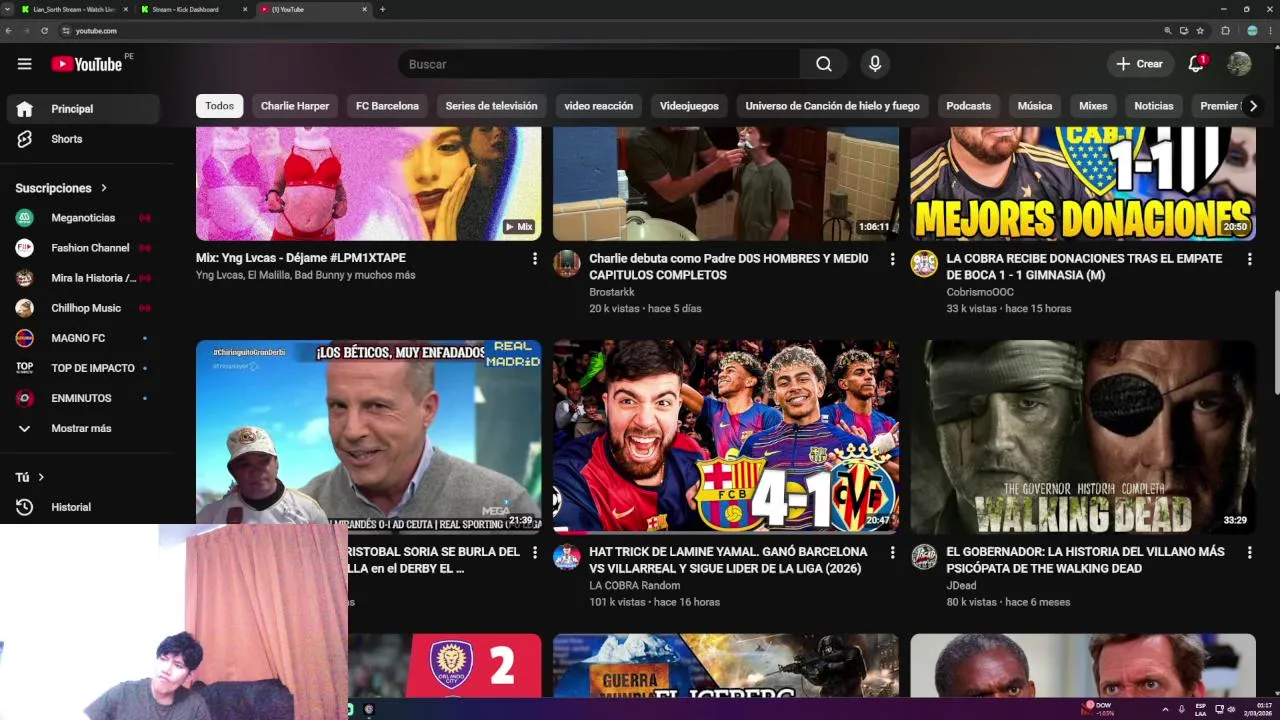
Task: Expand the Tú section chevron
Action: tap(41, 477)
